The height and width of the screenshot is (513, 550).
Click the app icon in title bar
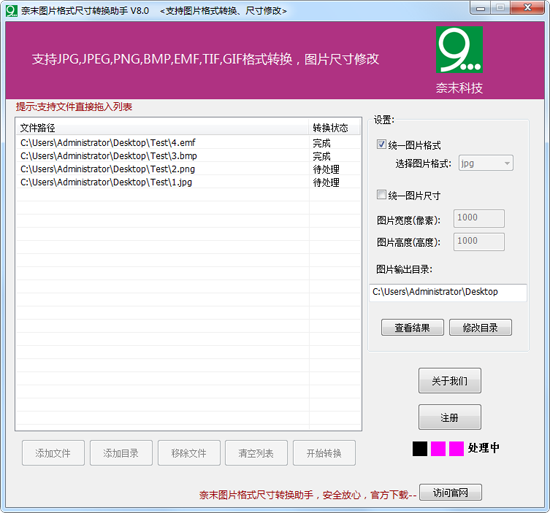[11, 11]
